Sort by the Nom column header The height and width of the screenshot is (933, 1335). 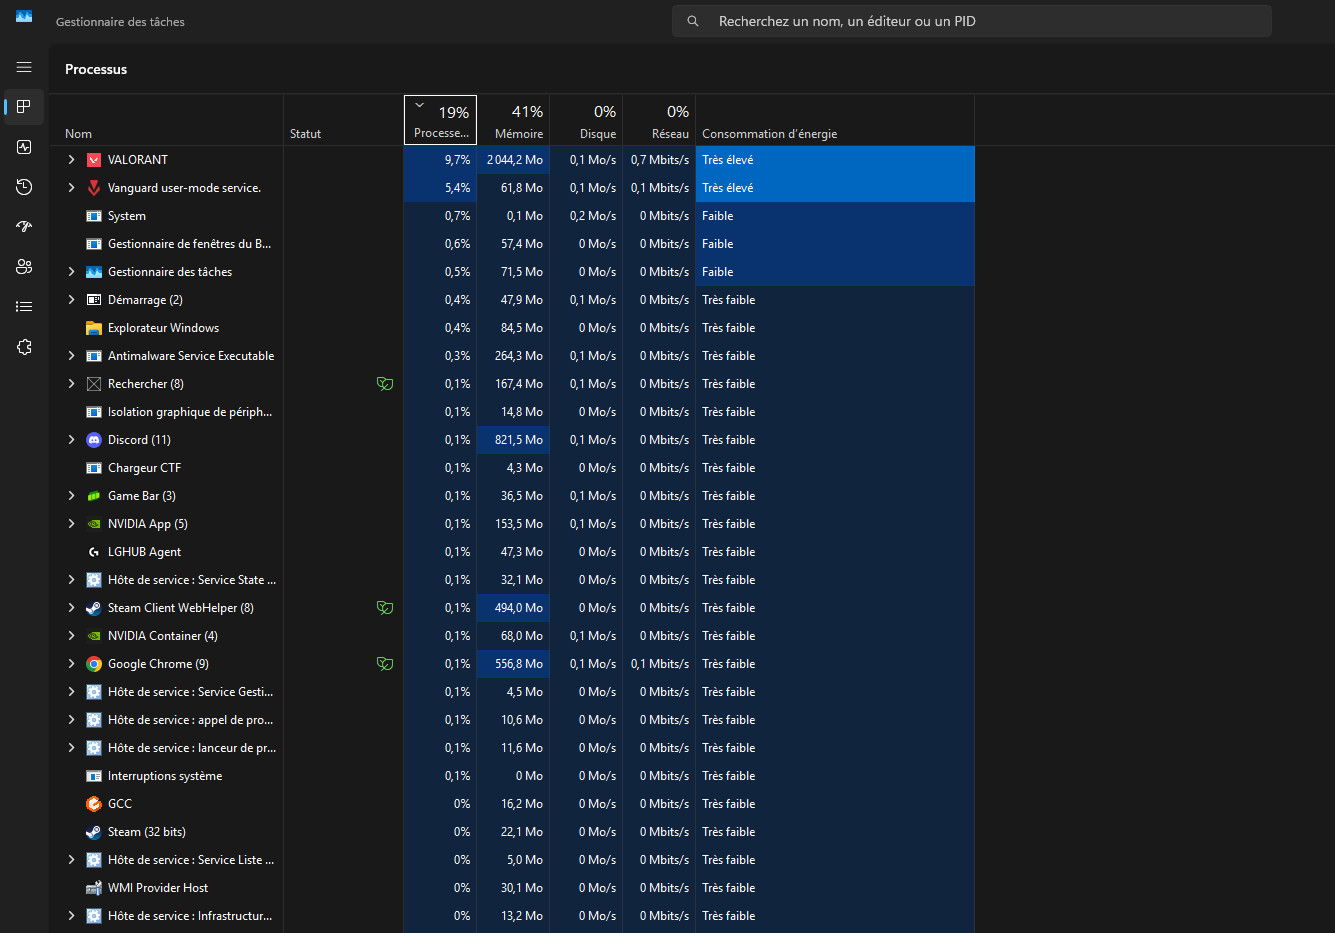(166, 120)
